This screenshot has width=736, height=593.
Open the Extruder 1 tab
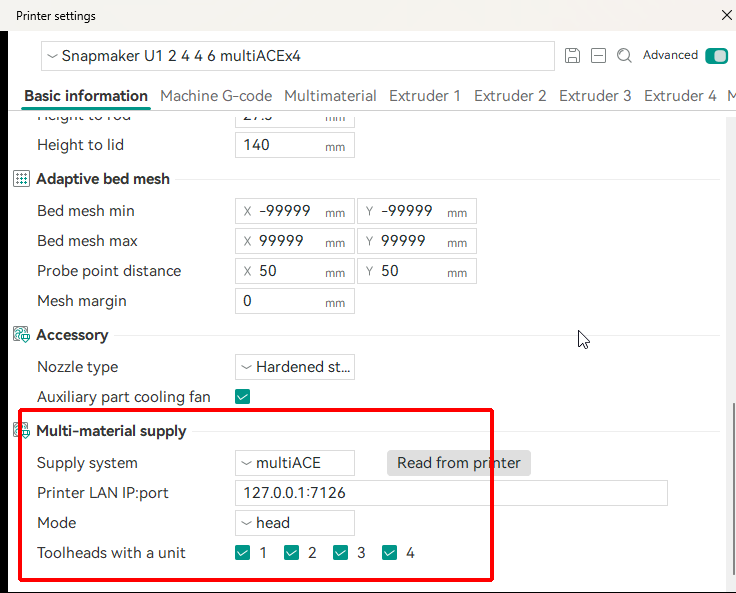424,96
